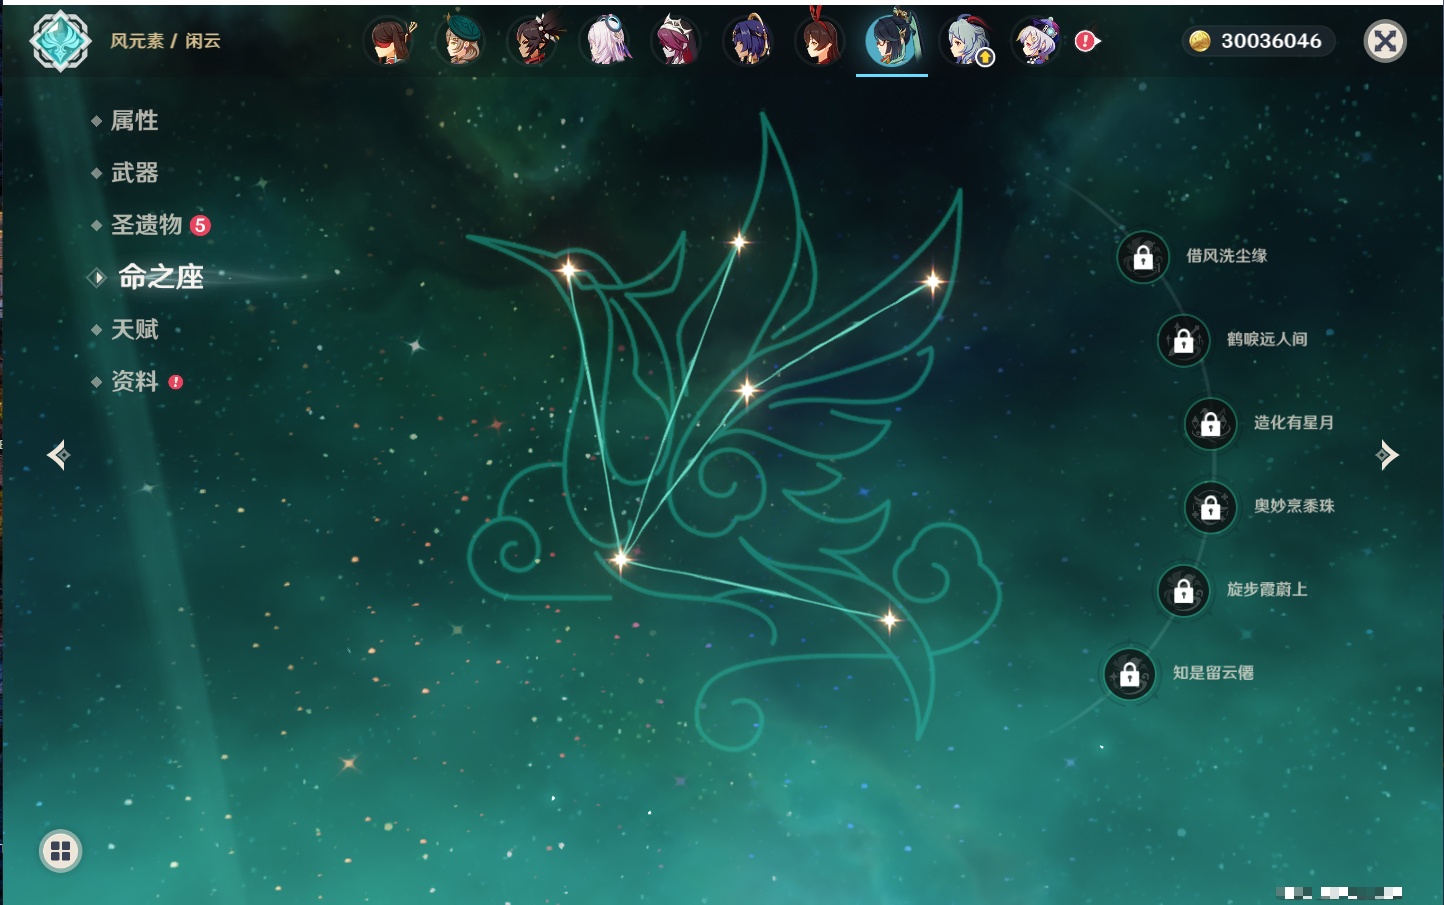Click the star node on the tallest feather

(x=739, y=241)
